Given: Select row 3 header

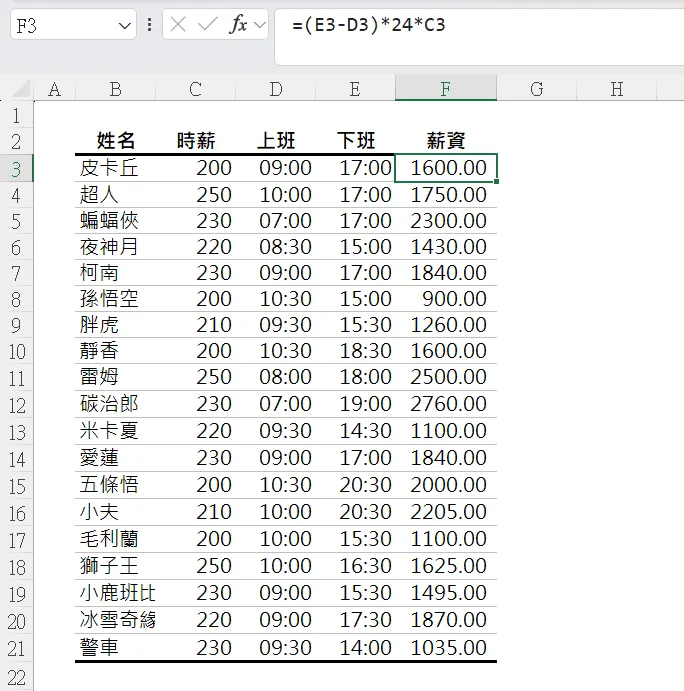Looking at the screenshot, I should coord(17,168).
